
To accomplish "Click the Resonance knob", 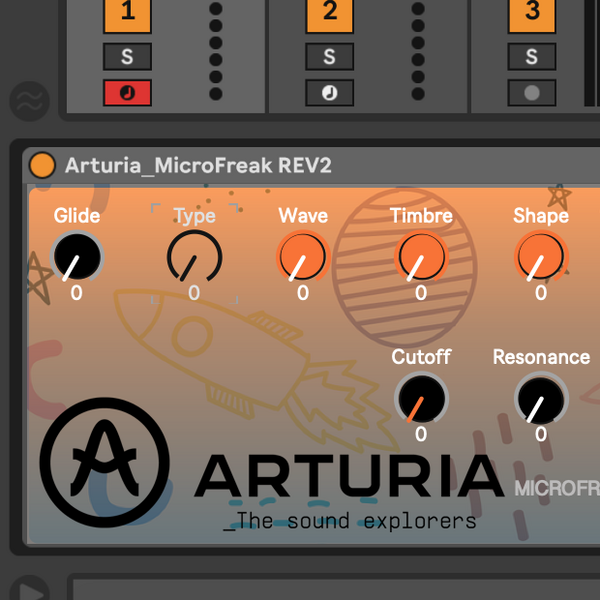I will click(x=541, y=398).
